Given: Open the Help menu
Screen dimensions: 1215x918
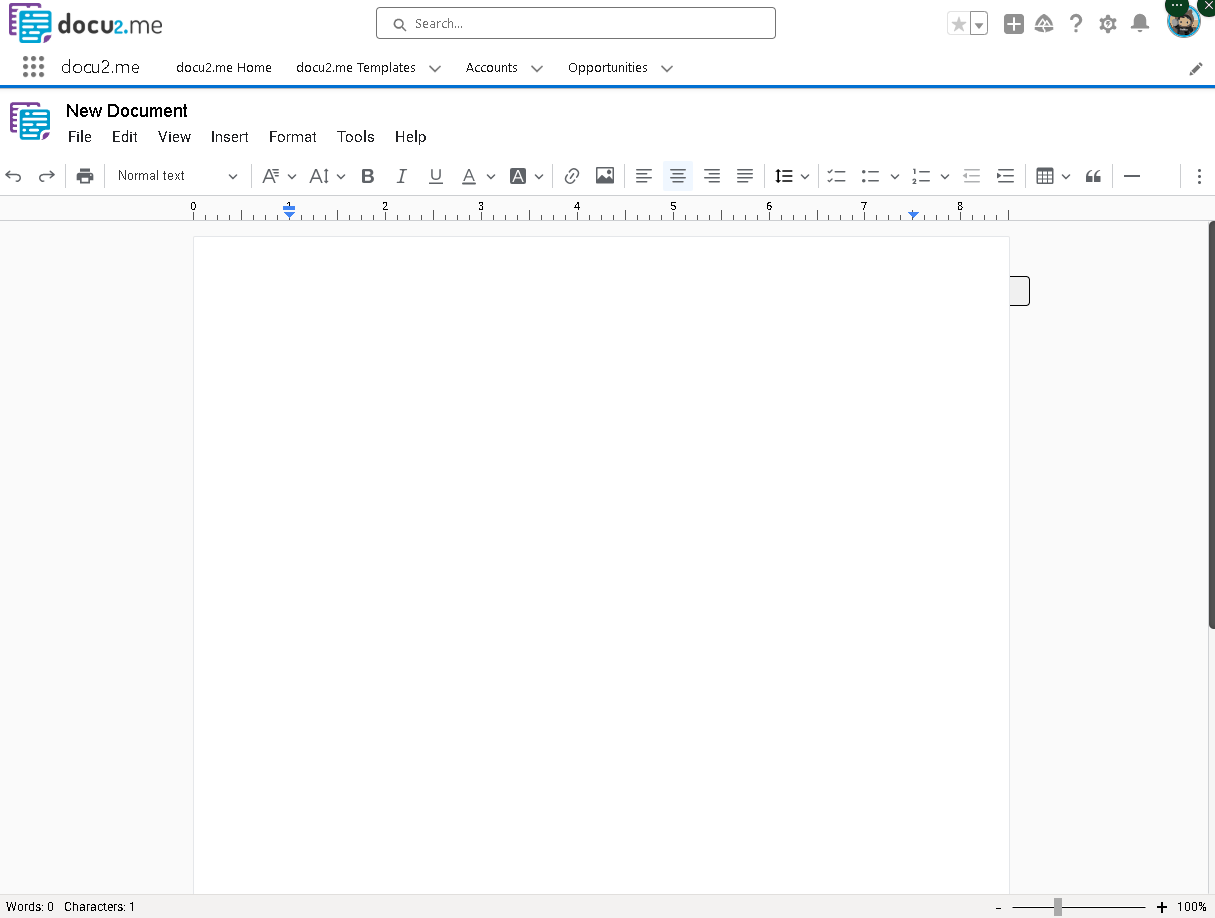Looking at the screenshot, I should [410, 137].
